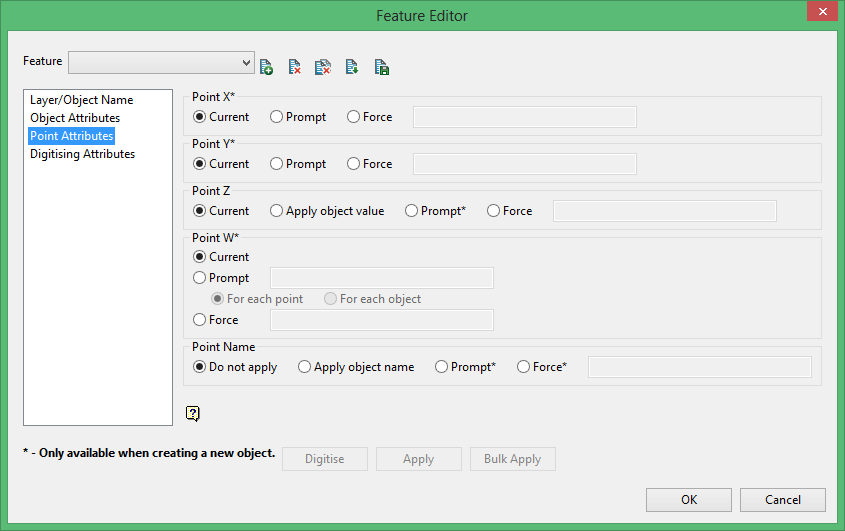The height and width of the screenshot is (531, 845).
Task: Choose Apply object value for Point Z
Action: [x=327, y=211]
